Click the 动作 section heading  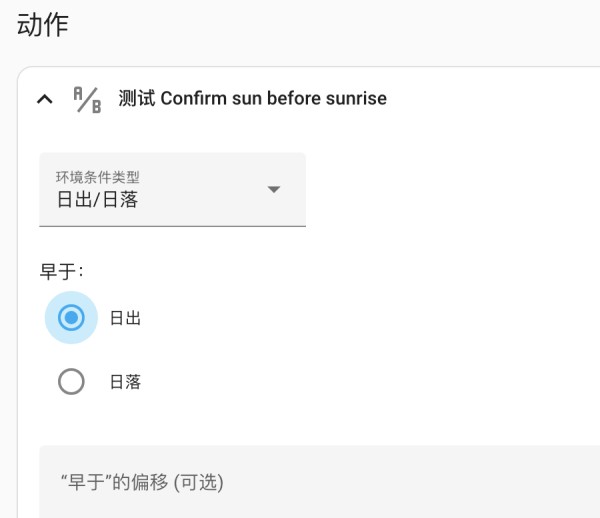click(42, 25)
